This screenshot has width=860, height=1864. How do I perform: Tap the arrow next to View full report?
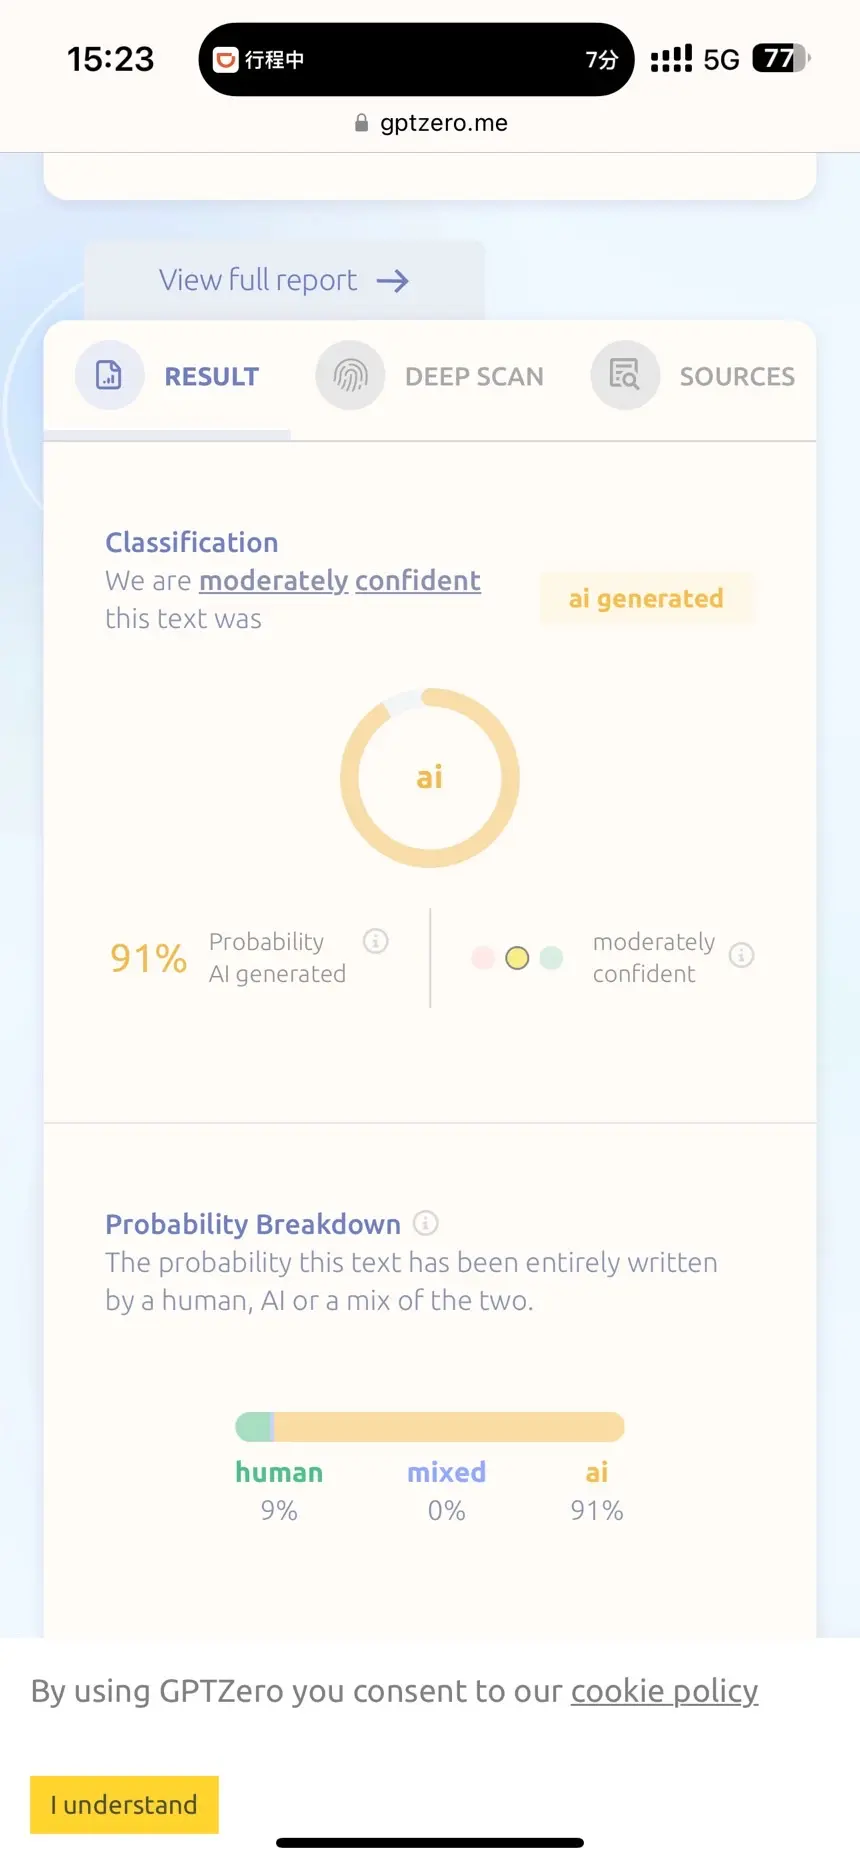(x=393, y=281)
